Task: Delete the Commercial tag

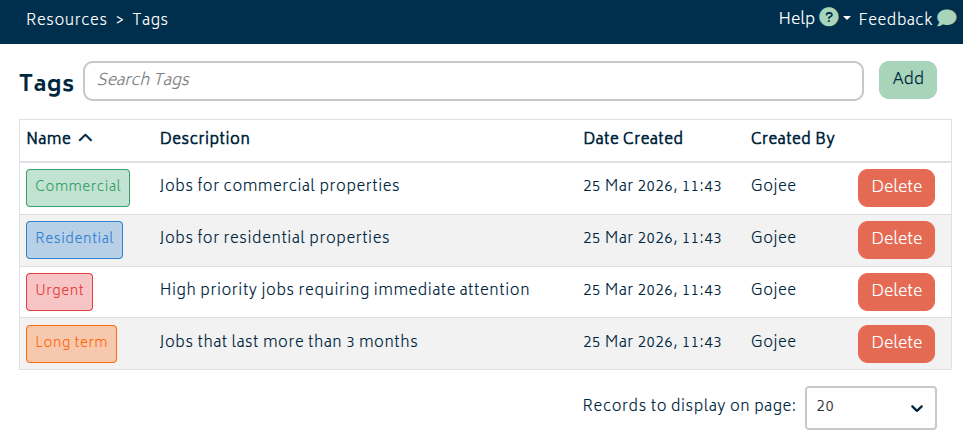Action: [x=896, y=187]
